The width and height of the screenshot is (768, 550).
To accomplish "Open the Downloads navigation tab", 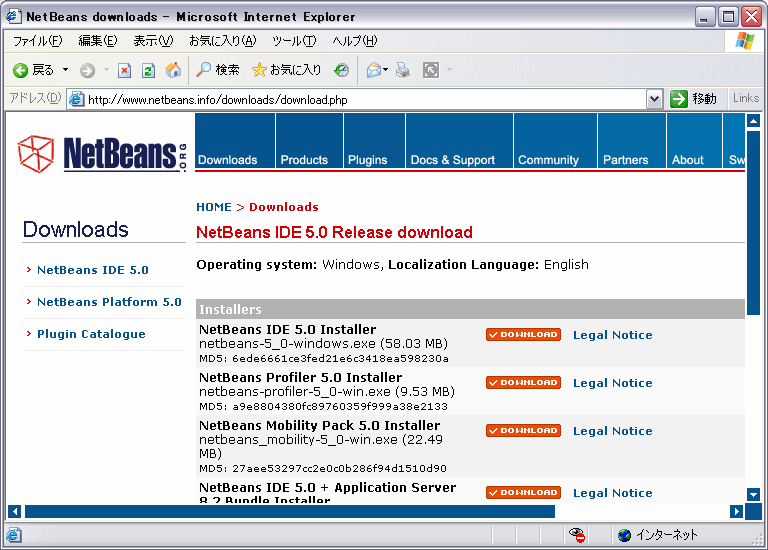I will [x=235, y=141].
